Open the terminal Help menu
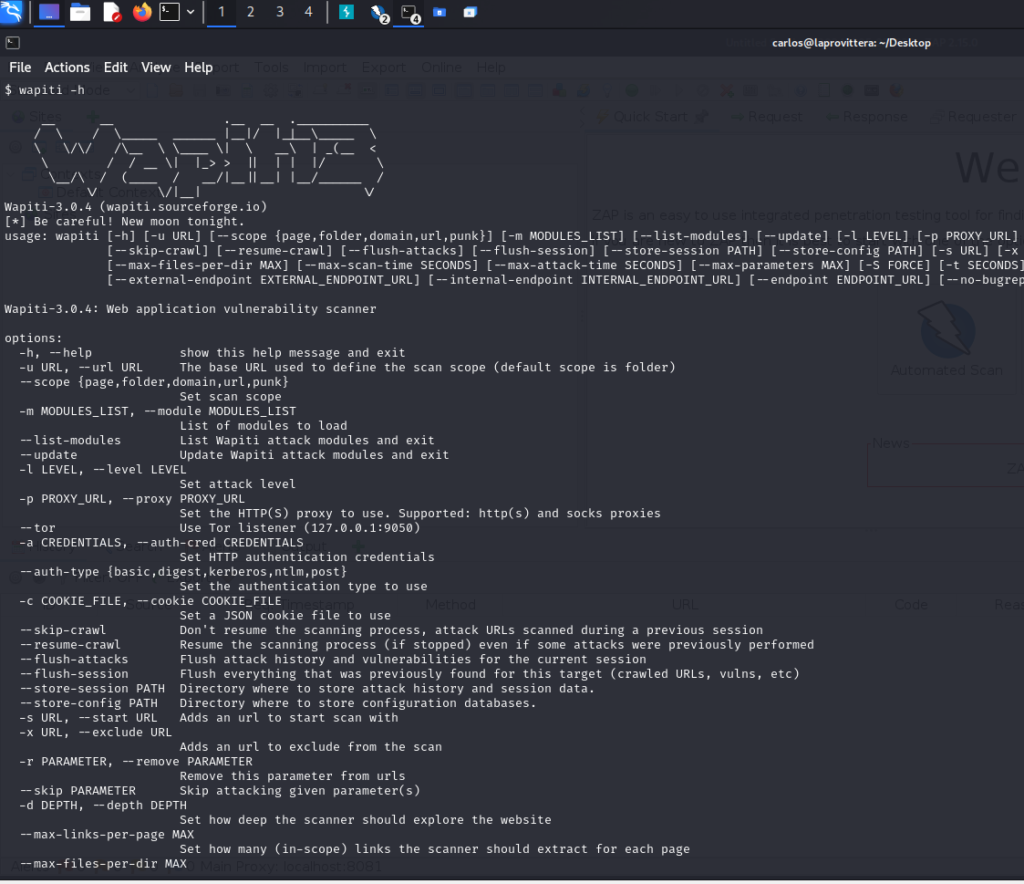The image size is (1024, 884). [198, 67]
